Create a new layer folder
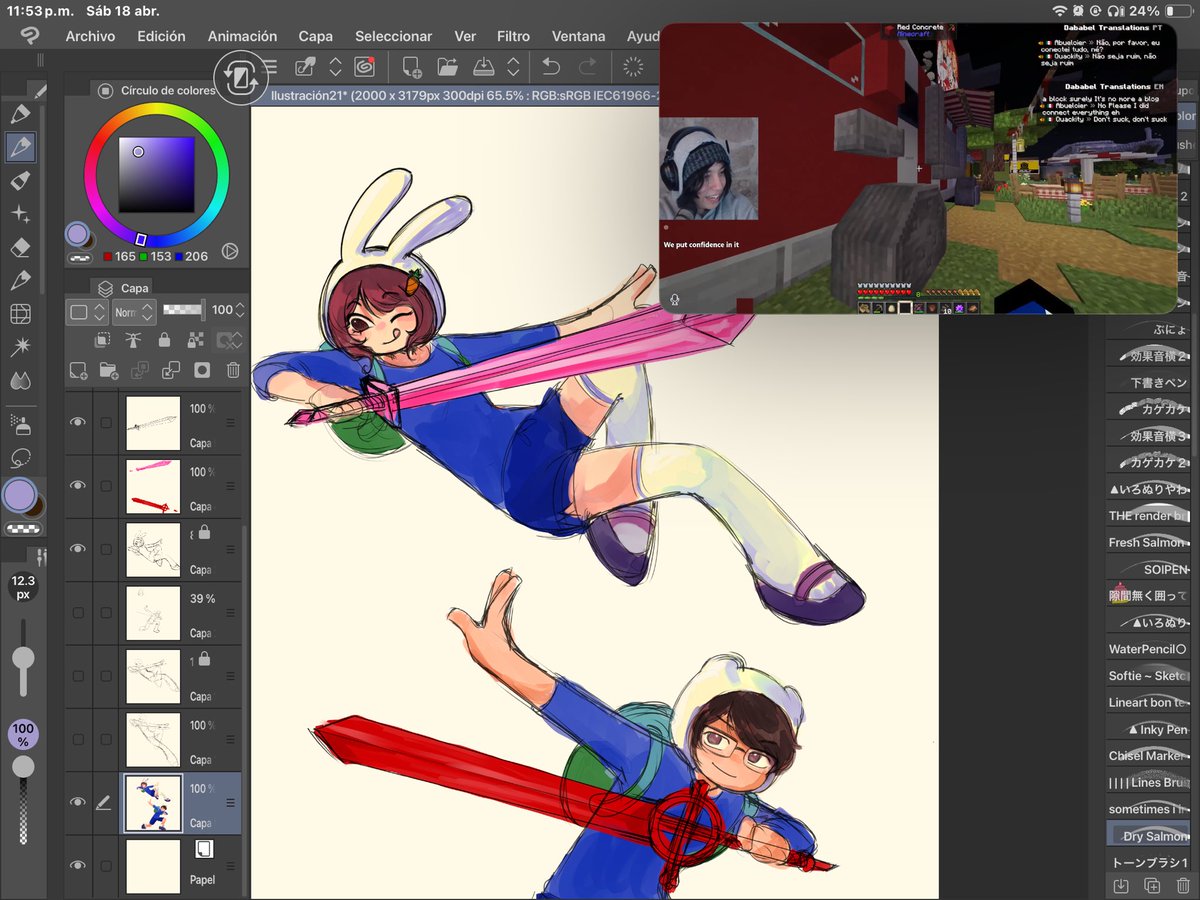This screenshot has width=1200, height=900. [x=109, y=370]
